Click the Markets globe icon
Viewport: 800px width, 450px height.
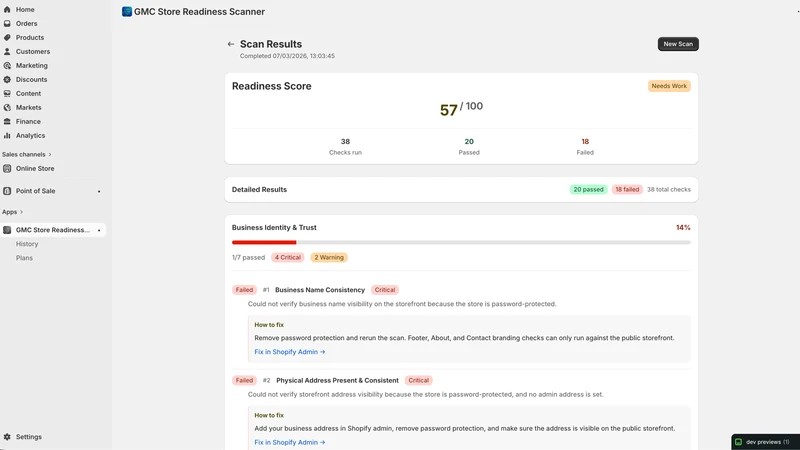(x=7, y=108)
